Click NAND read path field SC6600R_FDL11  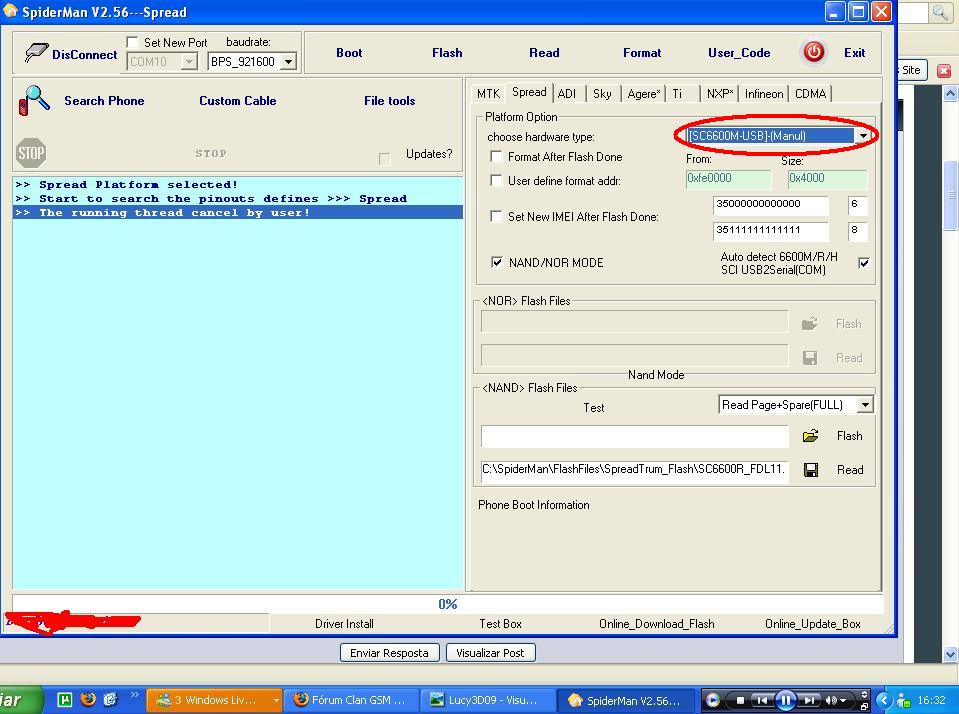click(x=634, y=470)
